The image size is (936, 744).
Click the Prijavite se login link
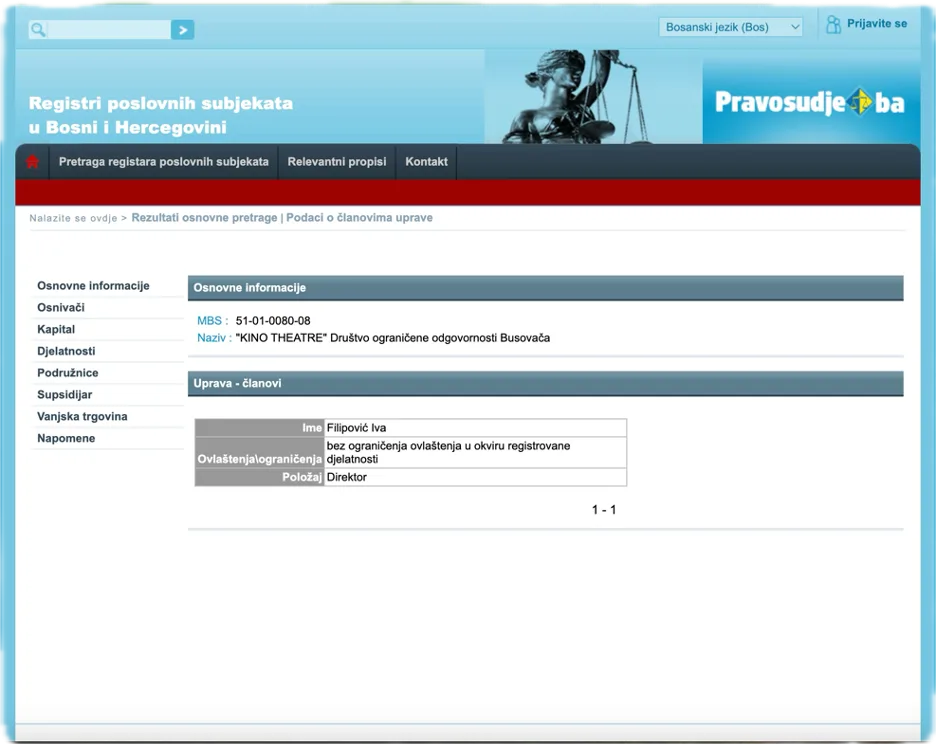point(877,24)
